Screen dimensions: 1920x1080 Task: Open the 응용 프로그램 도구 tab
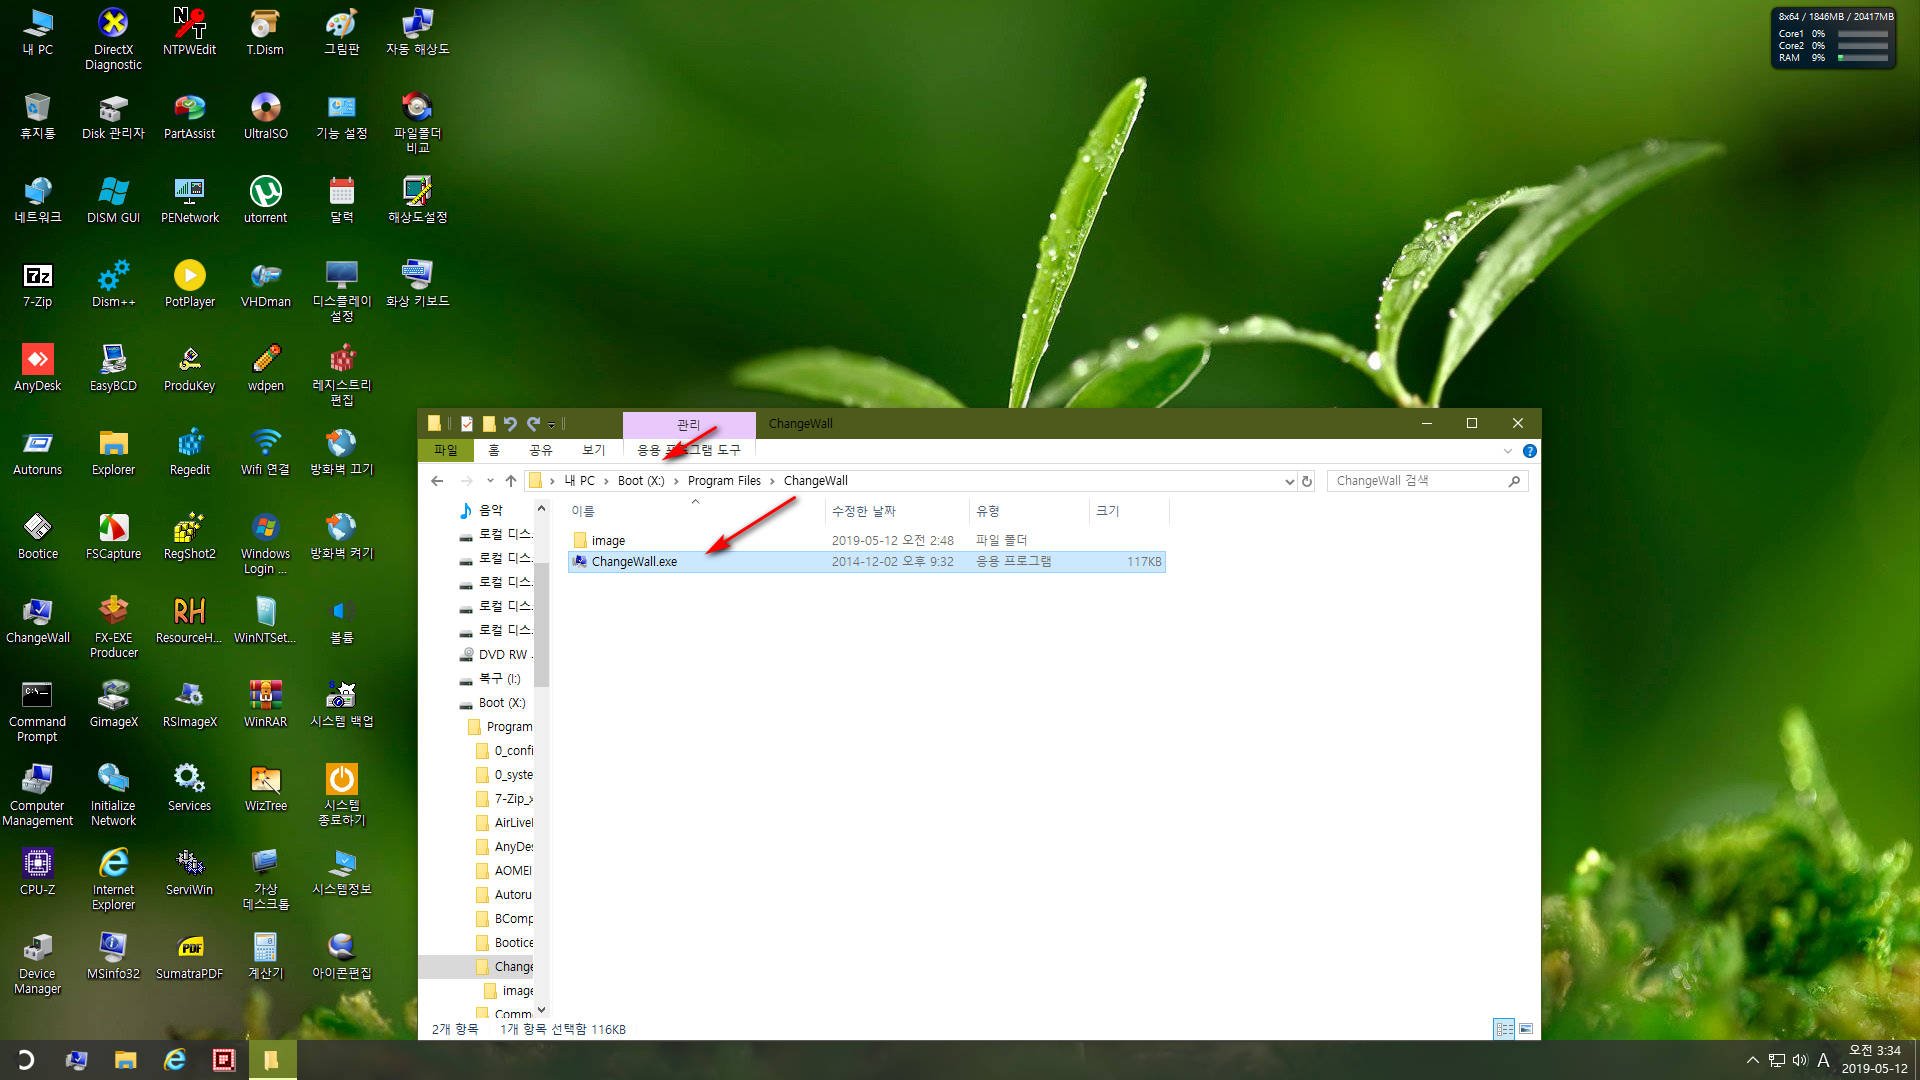[x=689, y=450]
